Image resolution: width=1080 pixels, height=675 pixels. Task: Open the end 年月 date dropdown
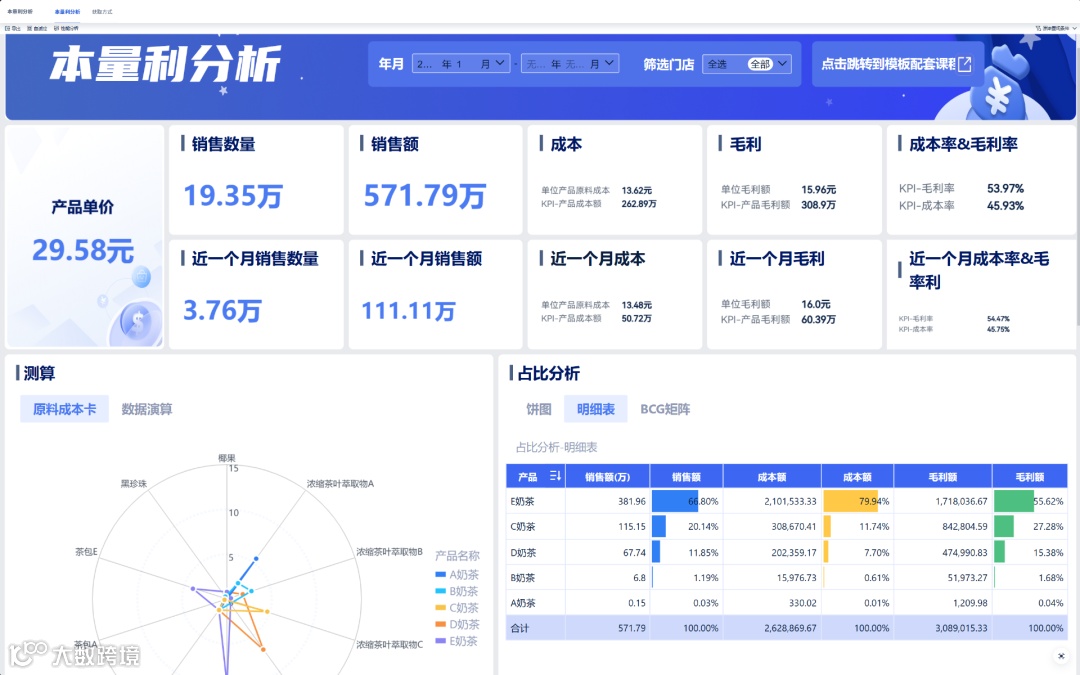click(570, 64)
